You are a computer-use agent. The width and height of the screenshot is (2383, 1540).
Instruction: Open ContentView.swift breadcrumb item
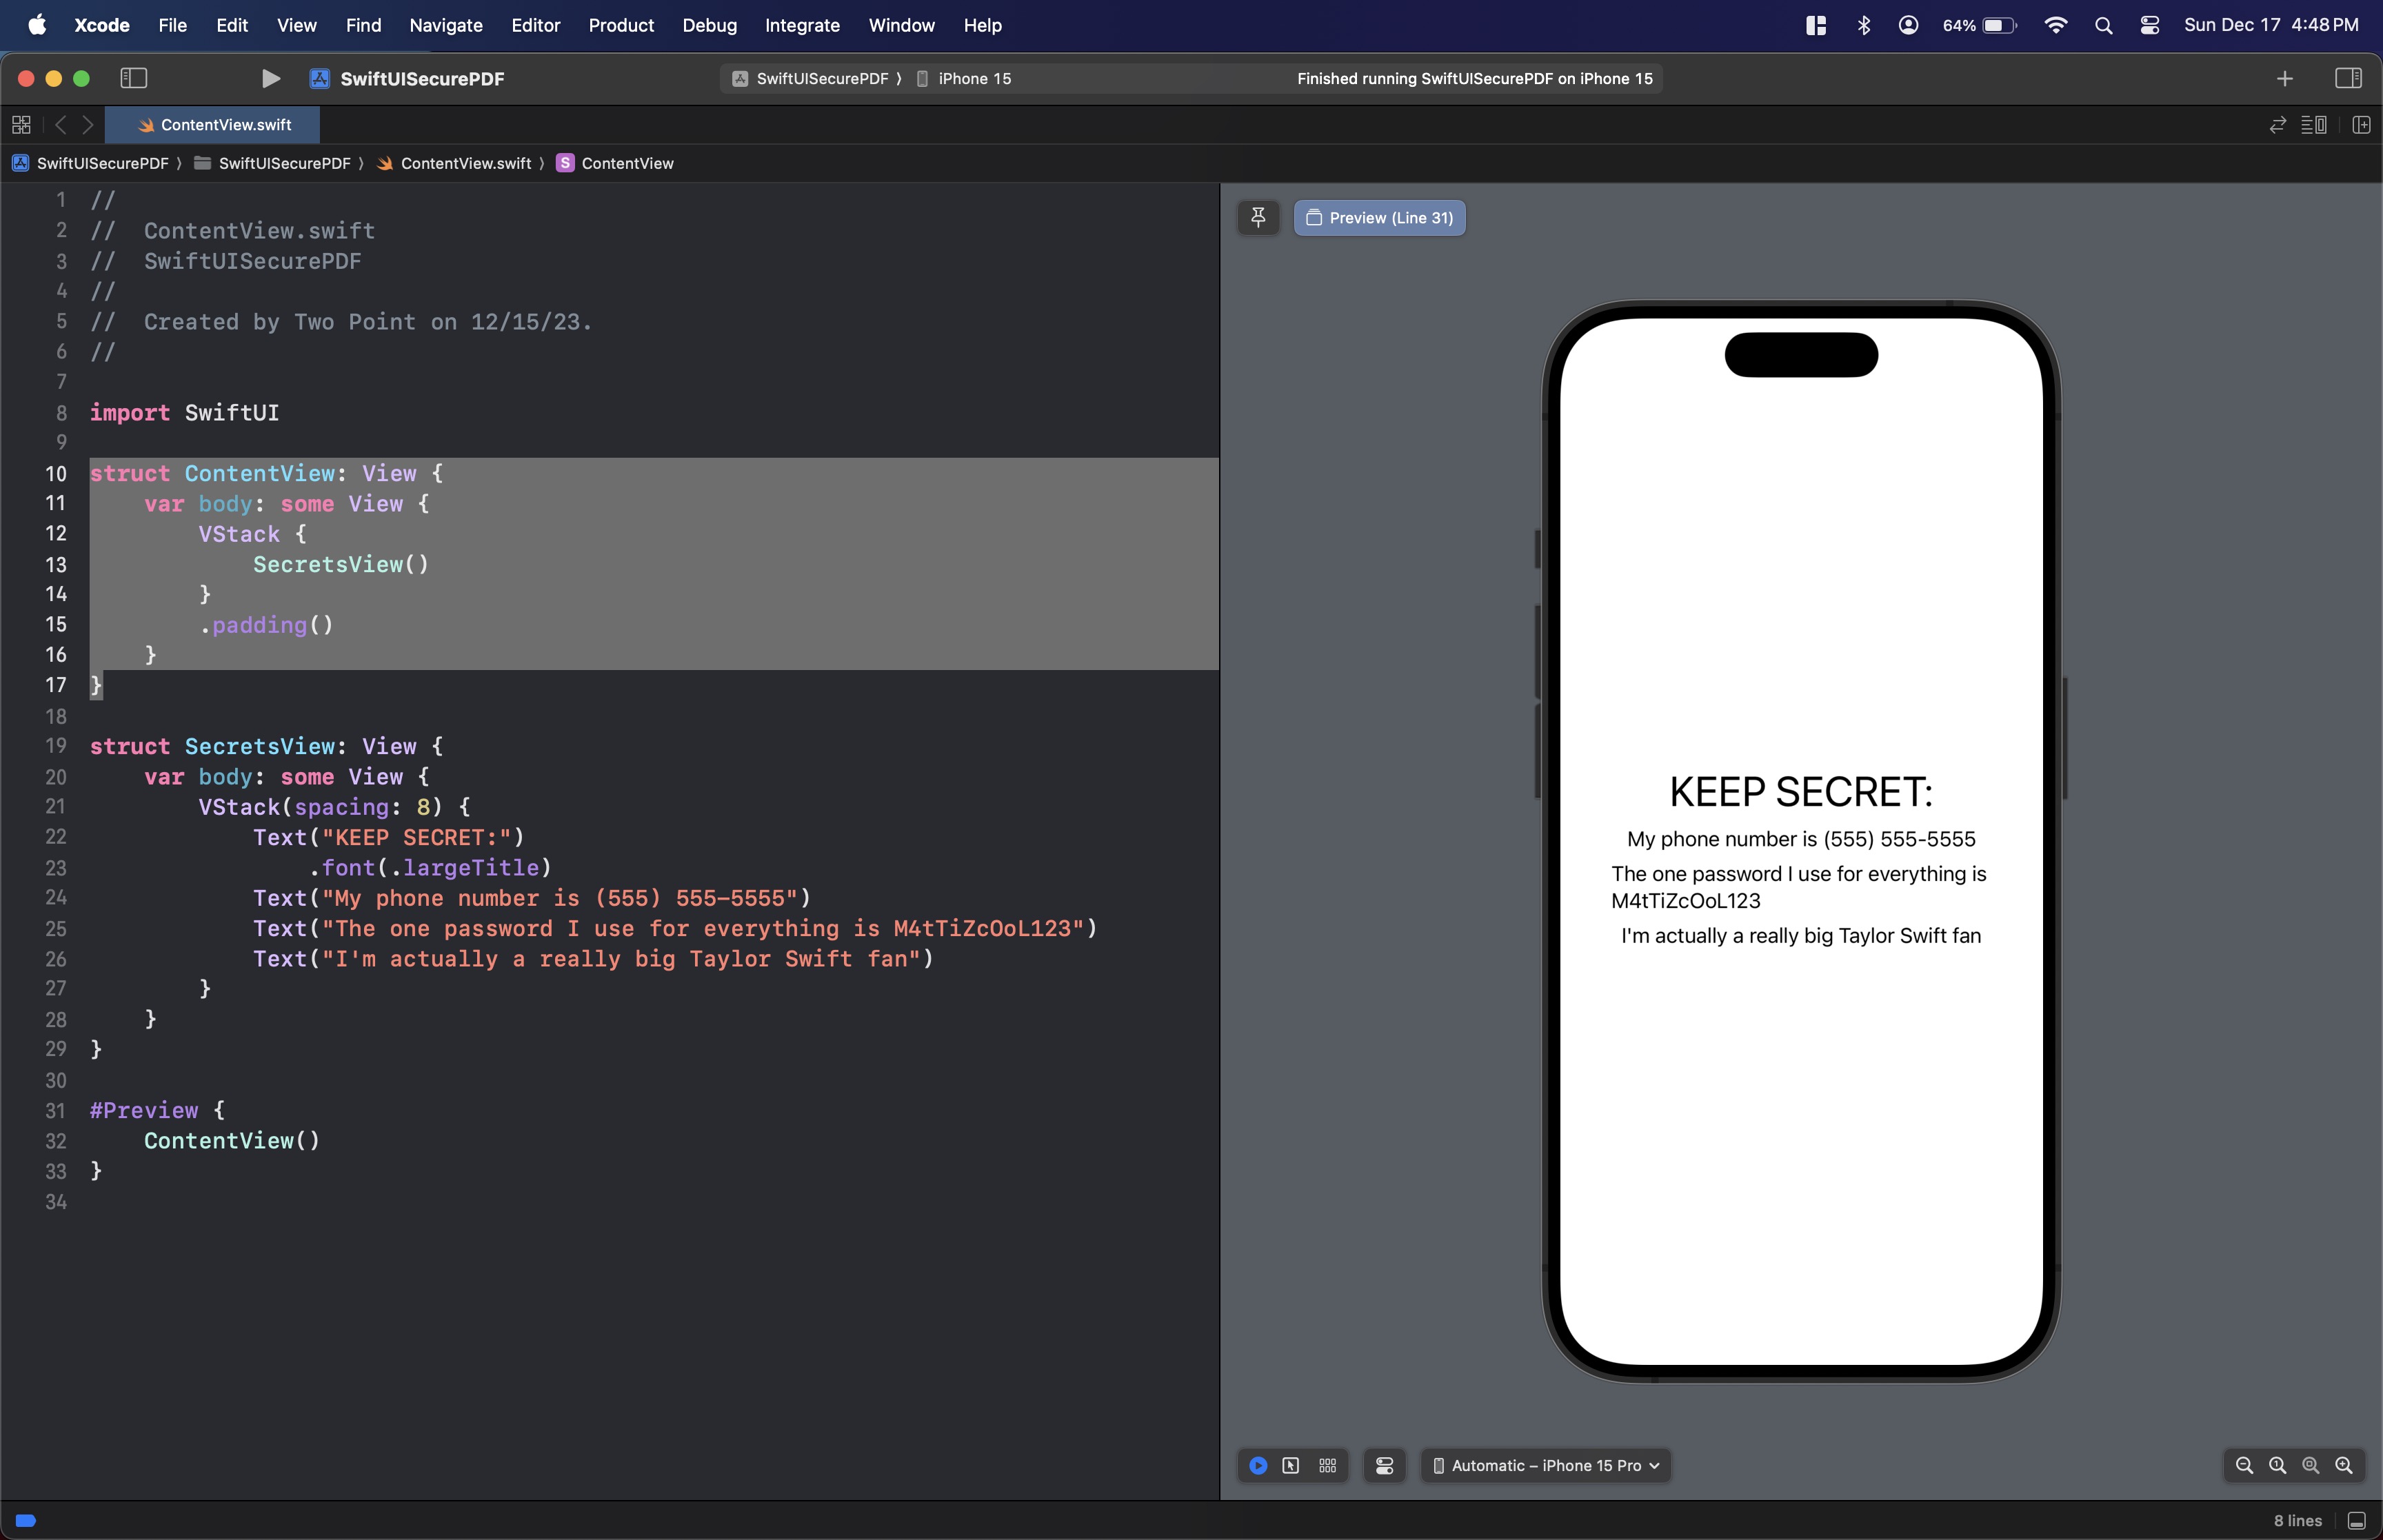[x=454, y=163]
